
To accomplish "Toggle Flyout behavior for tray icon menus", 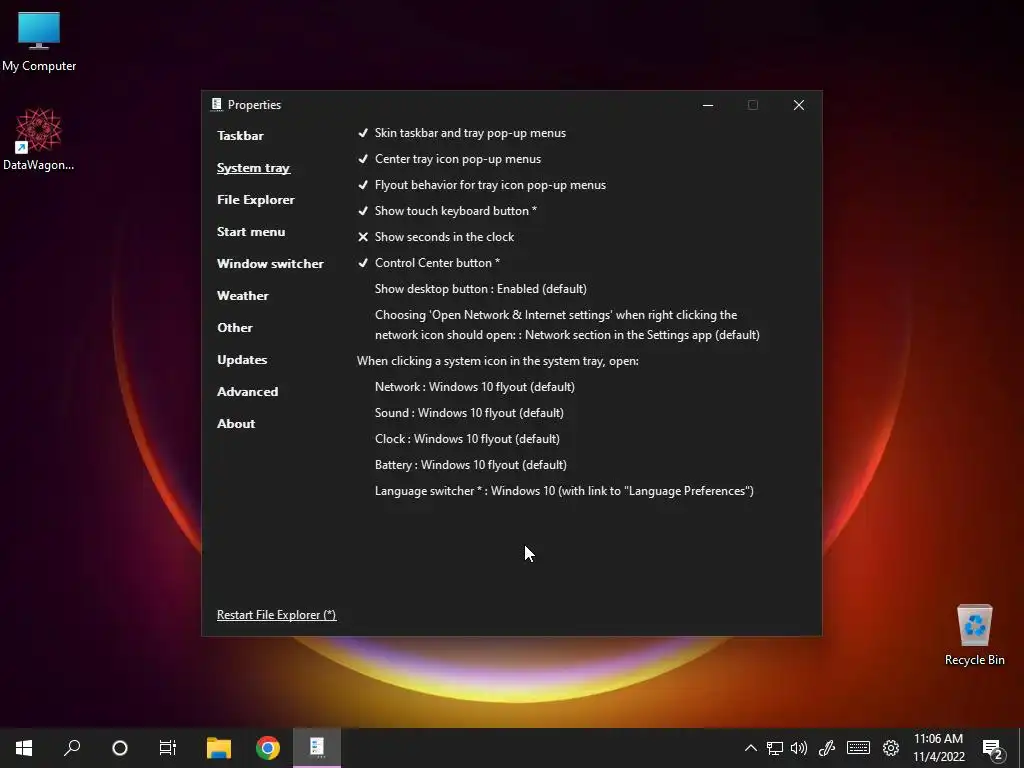I will 482,185.
